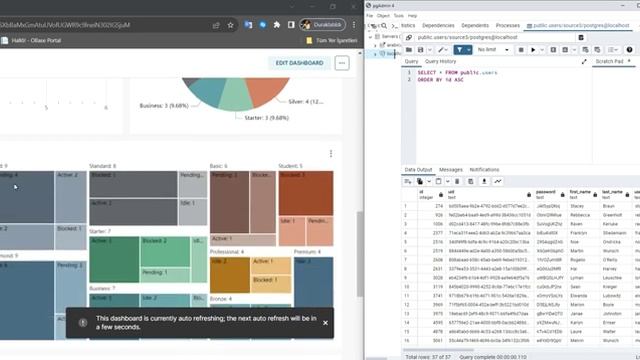640x360 pixels.
Task: Open the Help menu in pgAdmin
Action: (x=413, y=16)
